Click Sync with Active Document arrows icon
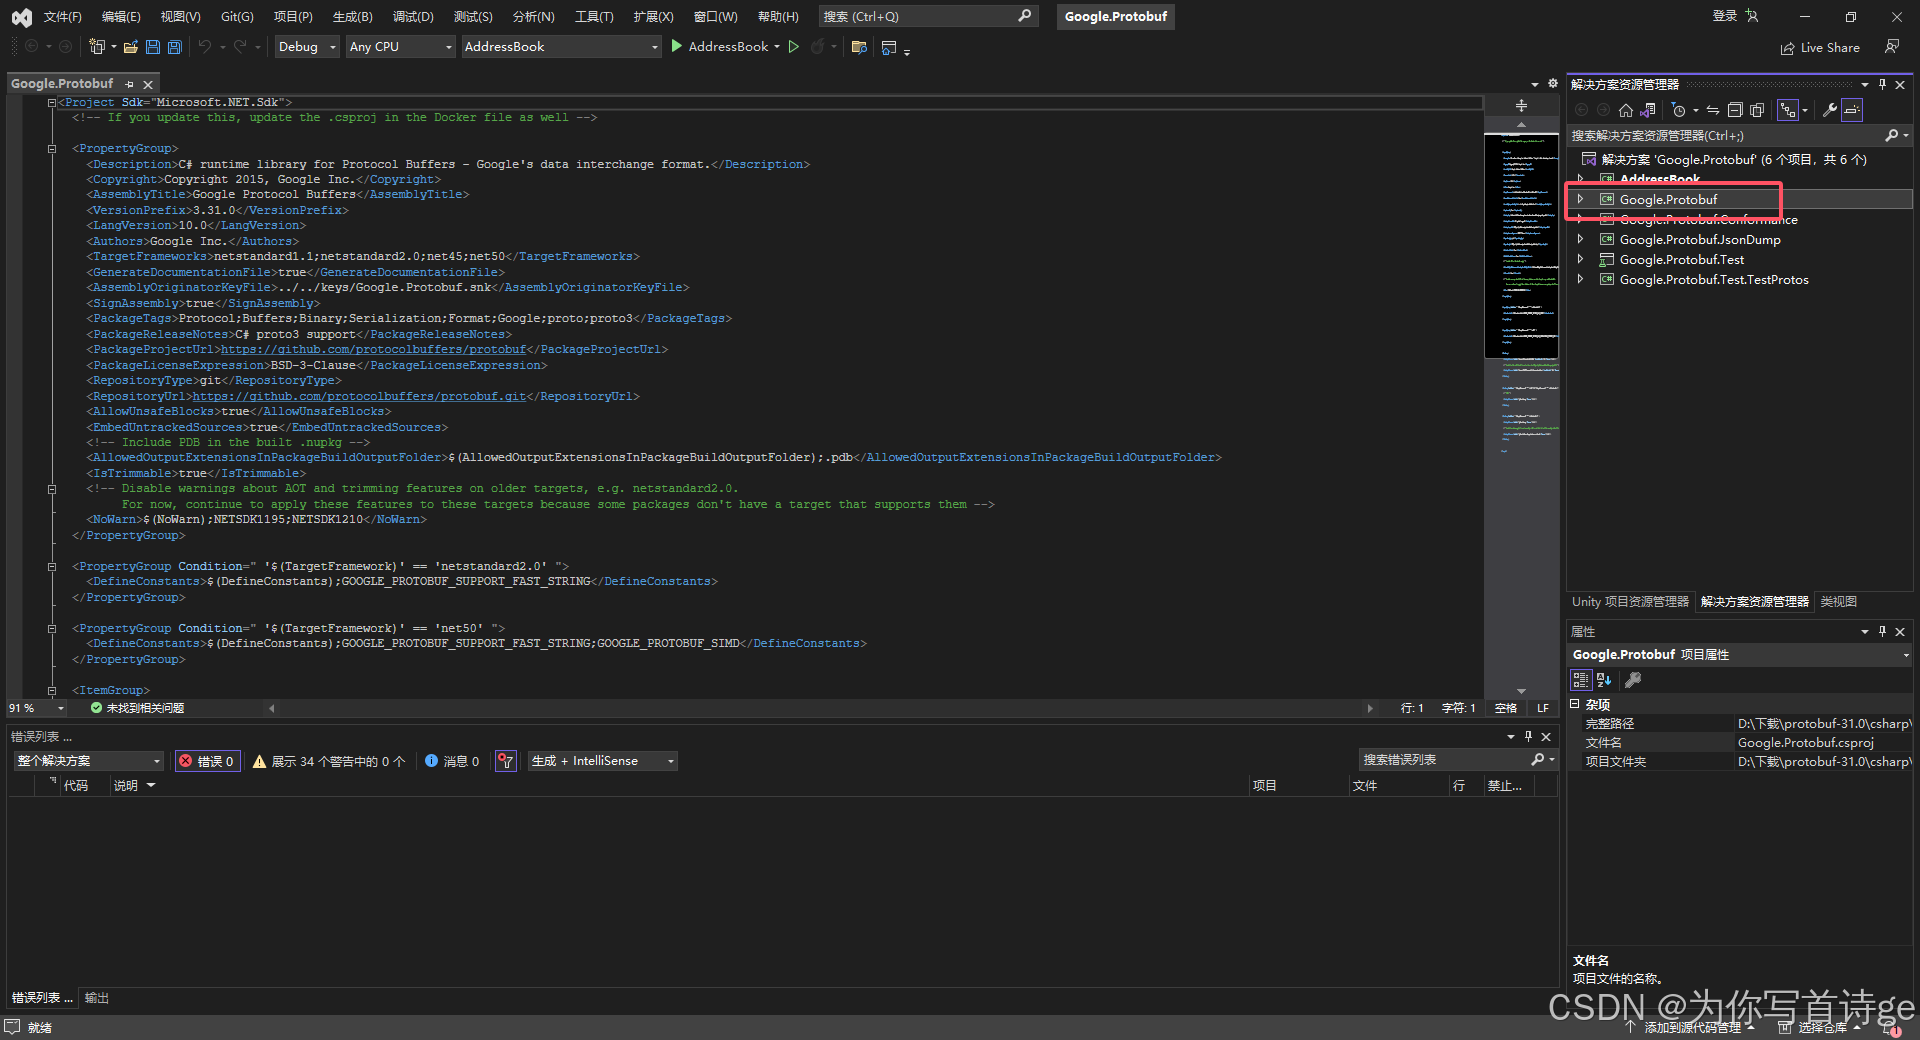The image size is (1920, 1040). click(x=1713, y=110)
